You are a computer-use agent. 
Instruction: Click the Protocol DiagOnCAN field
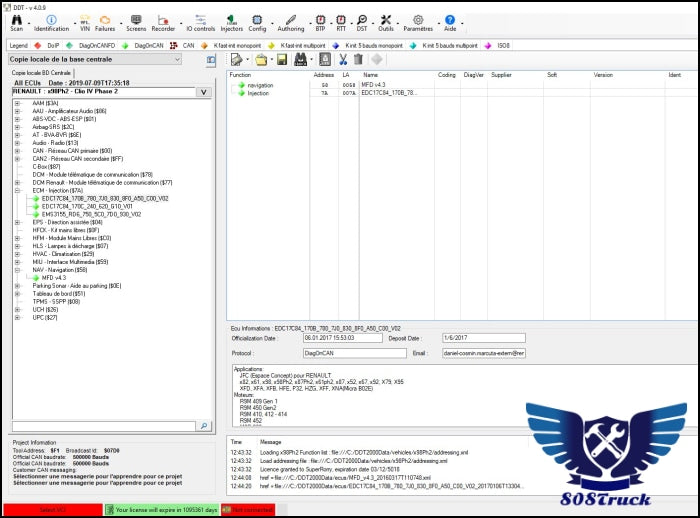coord(355,353)
